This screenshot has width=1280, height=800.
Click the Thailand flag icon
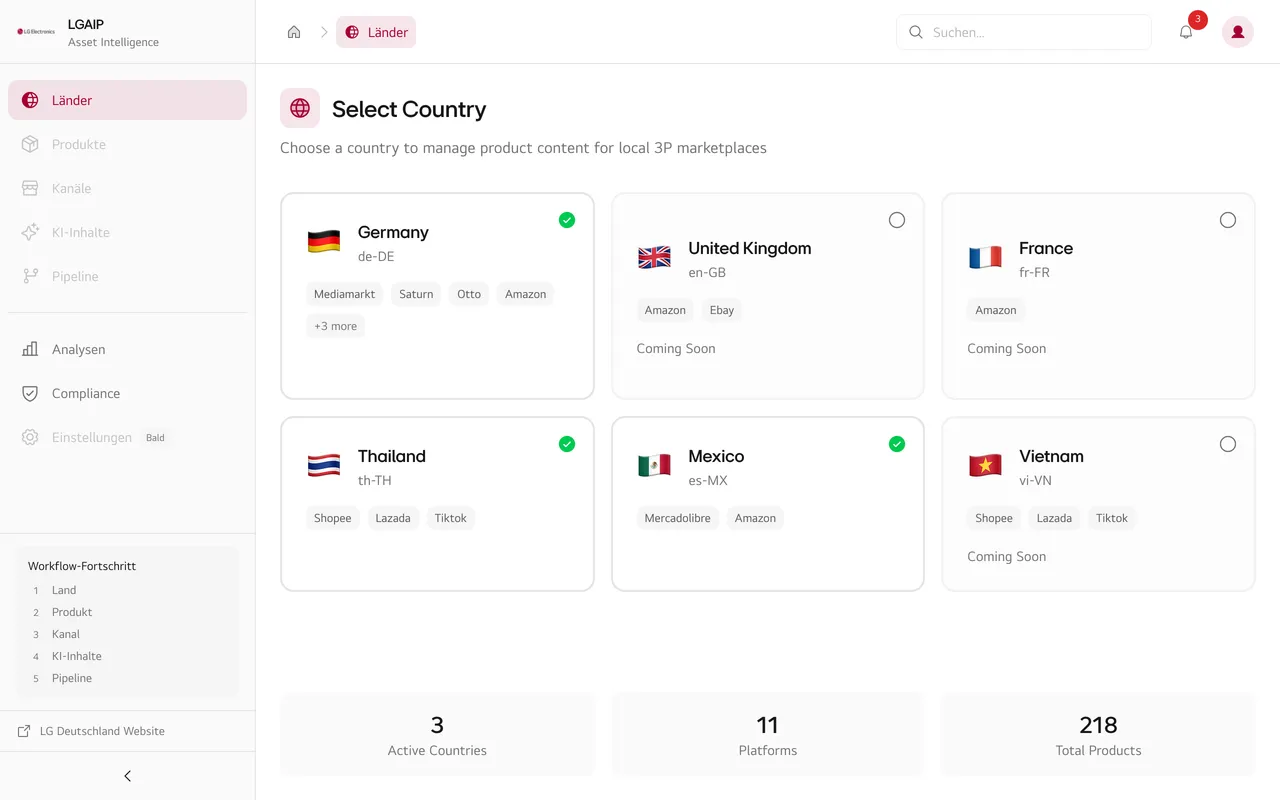pyautogui.click(x=324, y=466)
